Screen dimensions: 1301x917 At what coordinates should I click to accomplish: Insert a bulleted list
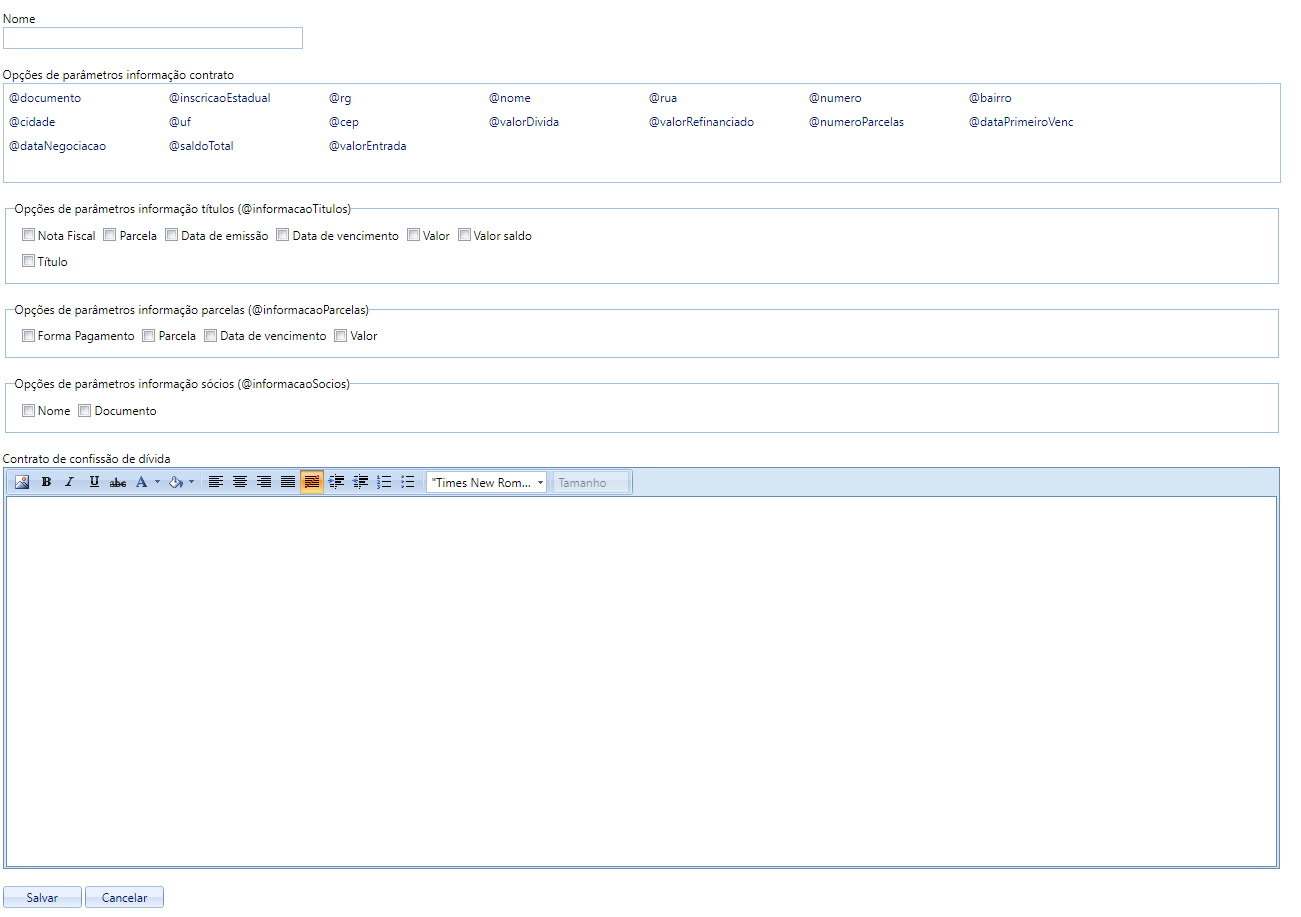pos(408,482)
